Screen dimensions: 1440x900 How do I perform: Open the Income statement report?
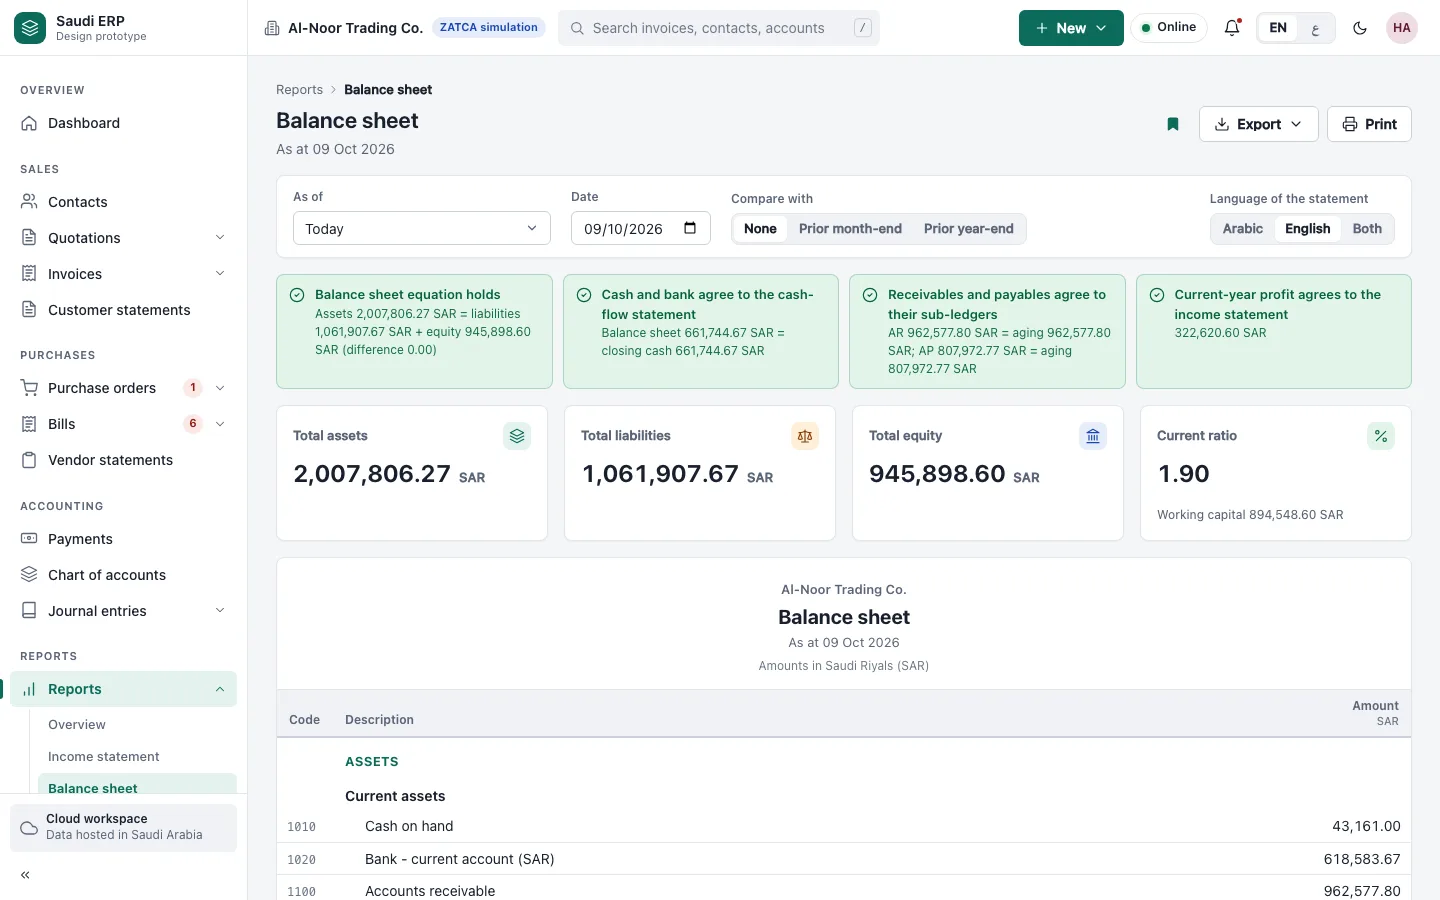pos(137,757)
